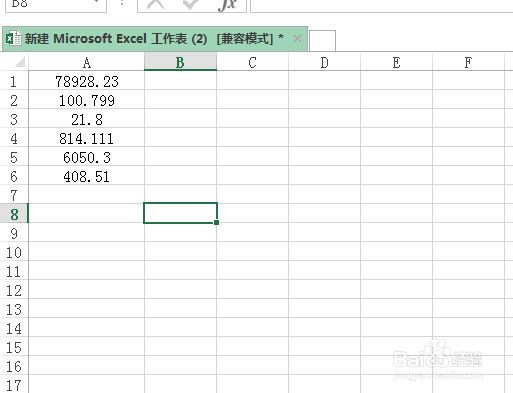
Task: Select column E header
Action: pyautogui.click(x=396, y=62)
